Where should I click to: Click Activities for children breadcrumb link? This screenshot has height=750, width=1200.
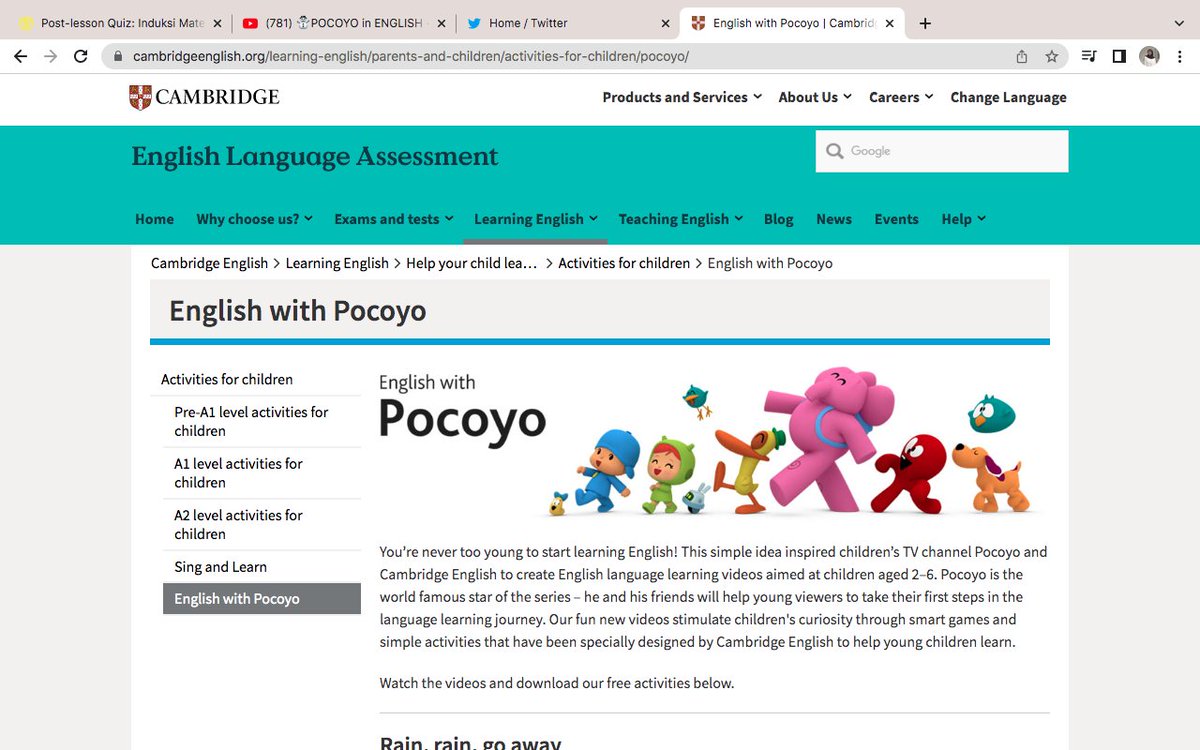(624, 263)
